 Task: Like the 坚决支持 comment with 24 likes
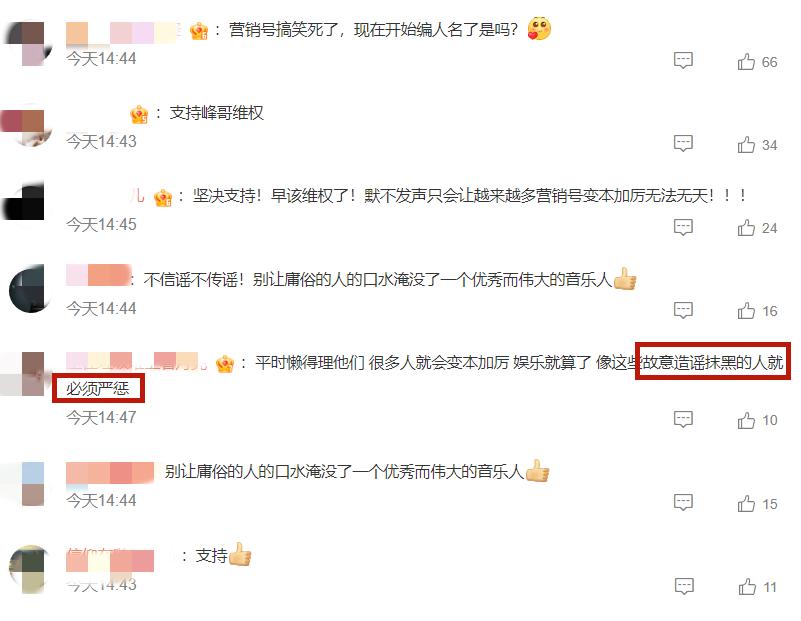[746, 227]
